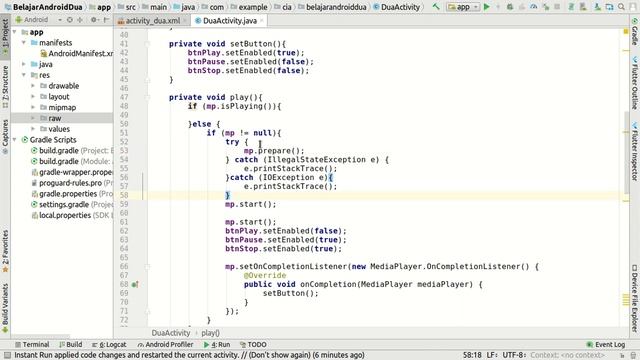
Task: Open the 6: Logcat tool window
Action: pos(109,344)
